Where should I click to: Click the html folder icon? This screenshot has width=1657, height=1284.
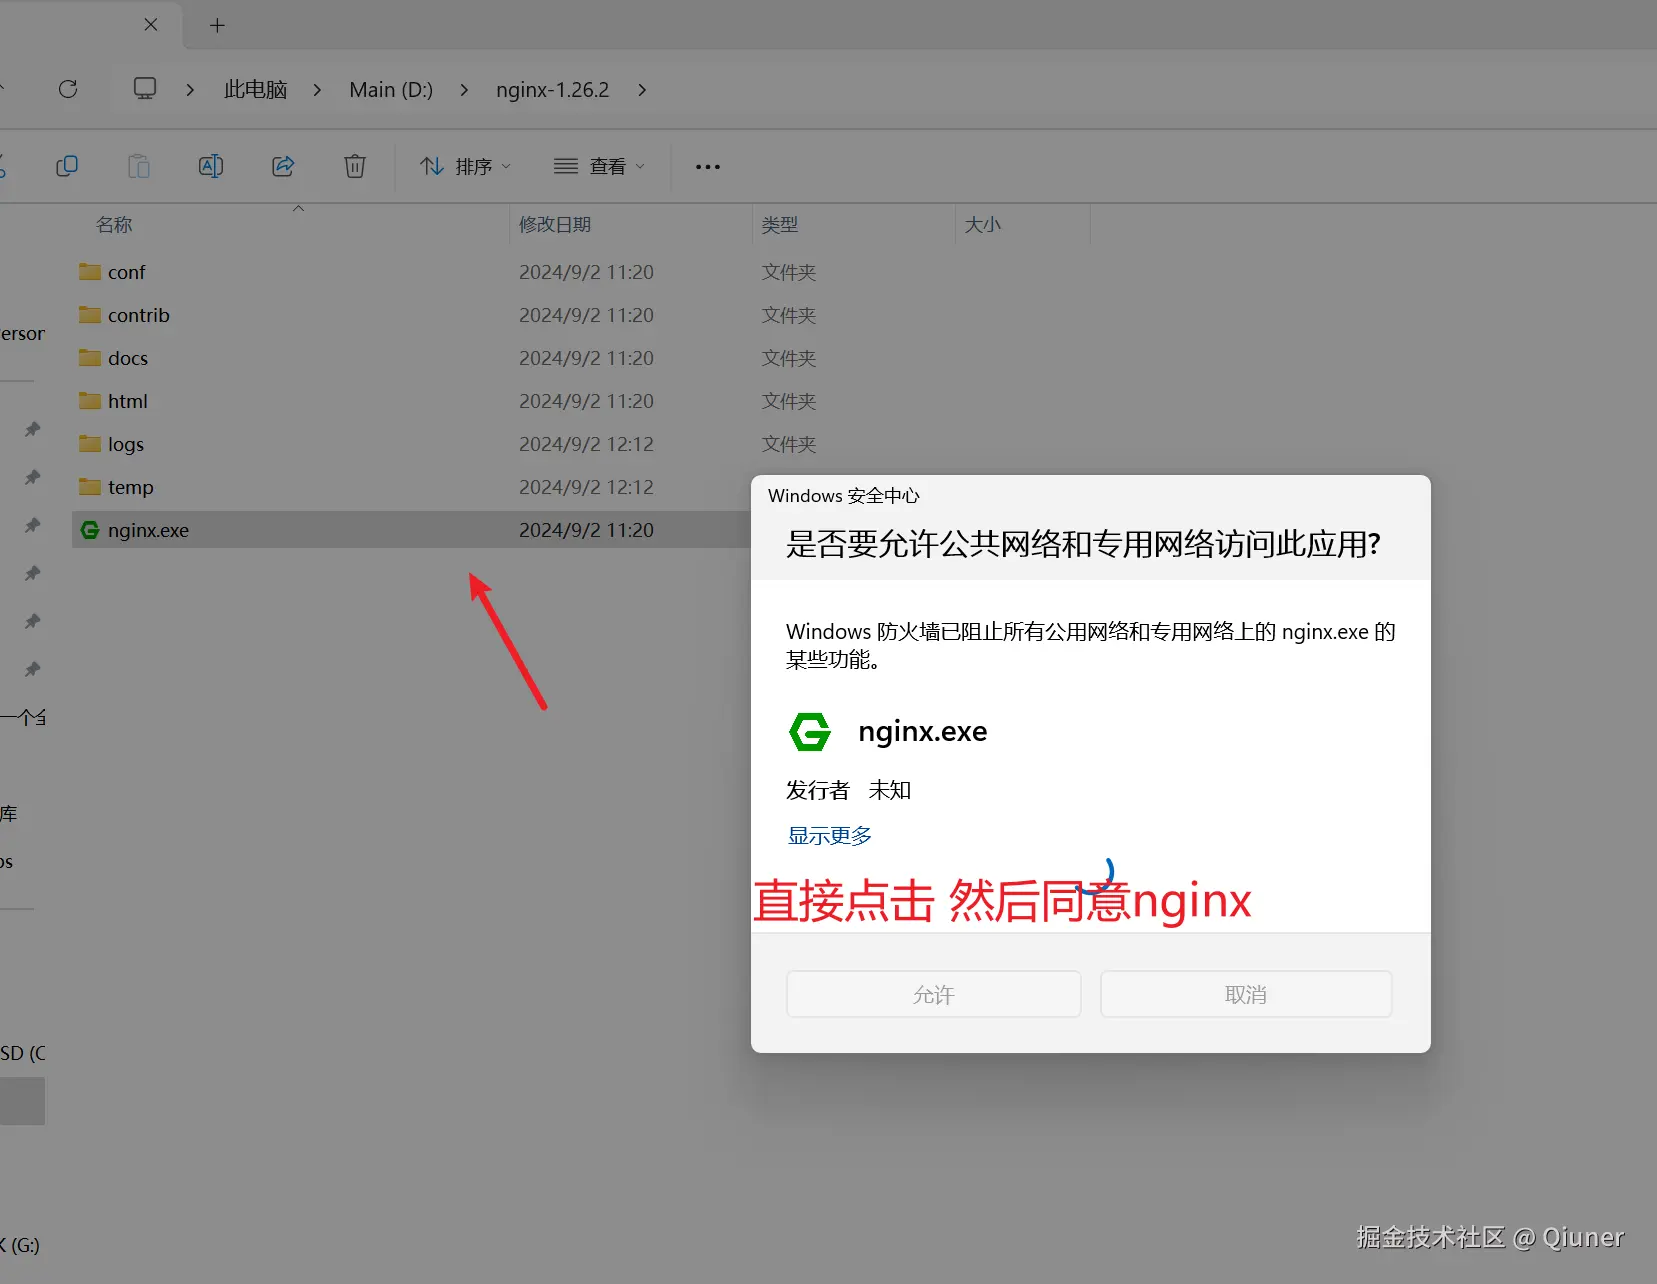[90, 401]
